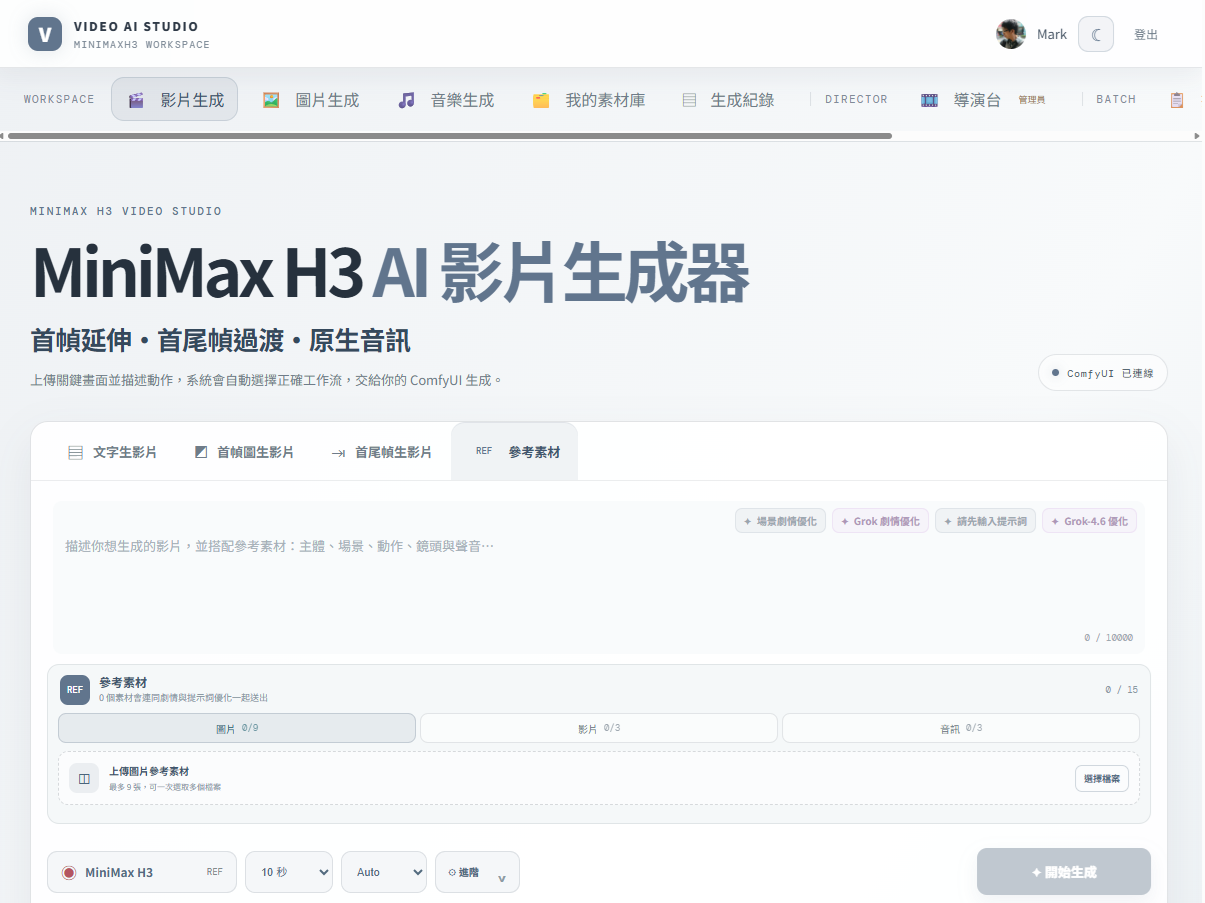This screenshot has width=1205, height=903.
Task: Select the 影片 0/3 reference type
Action: 598,728
